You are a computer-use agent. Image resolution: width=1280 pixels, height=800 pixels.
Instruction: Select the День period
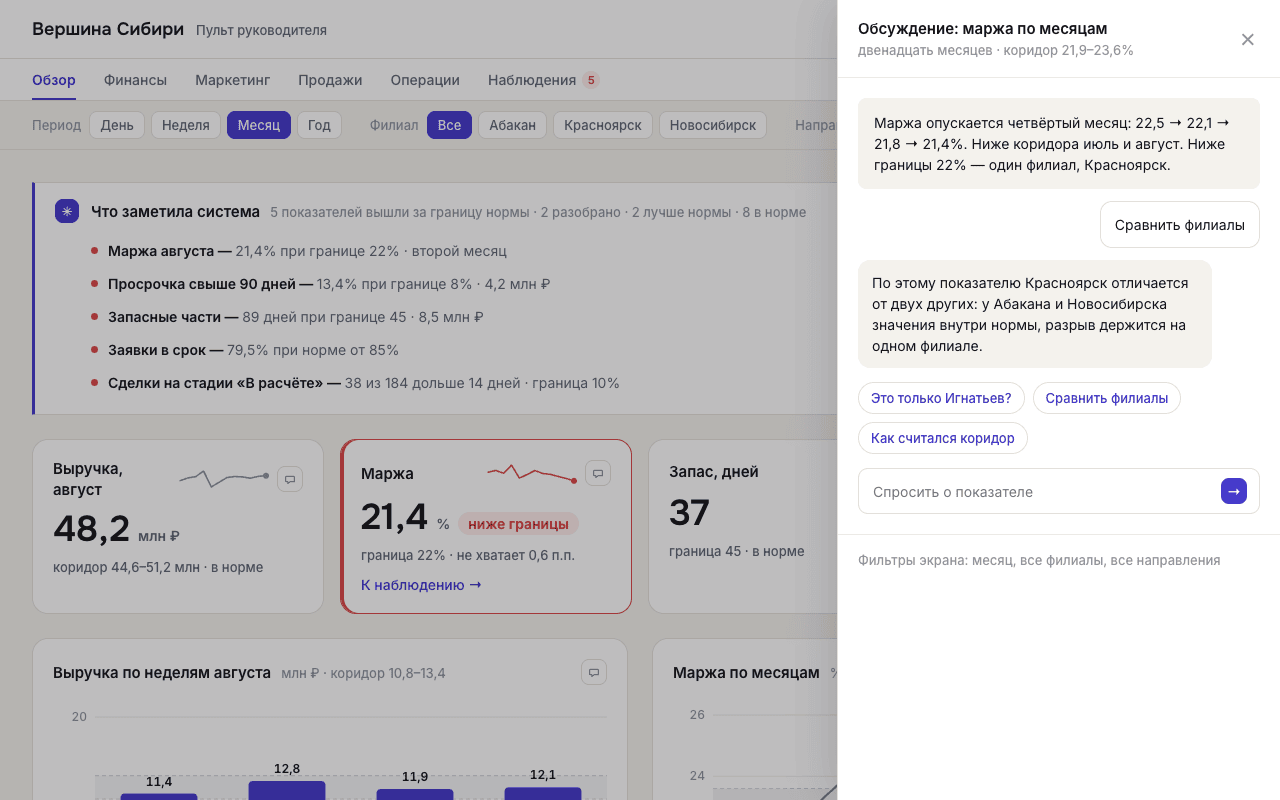(x=117, y=125)
